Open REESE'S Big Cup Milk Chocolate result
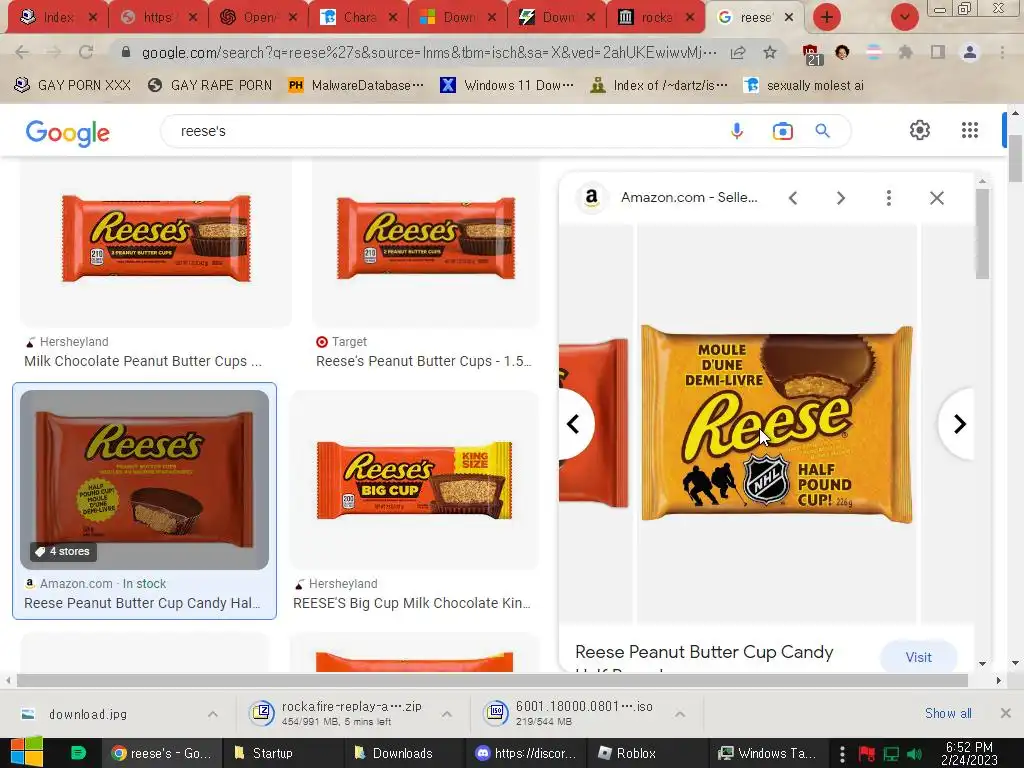1024x768 pixels. [x=412, y=603]
